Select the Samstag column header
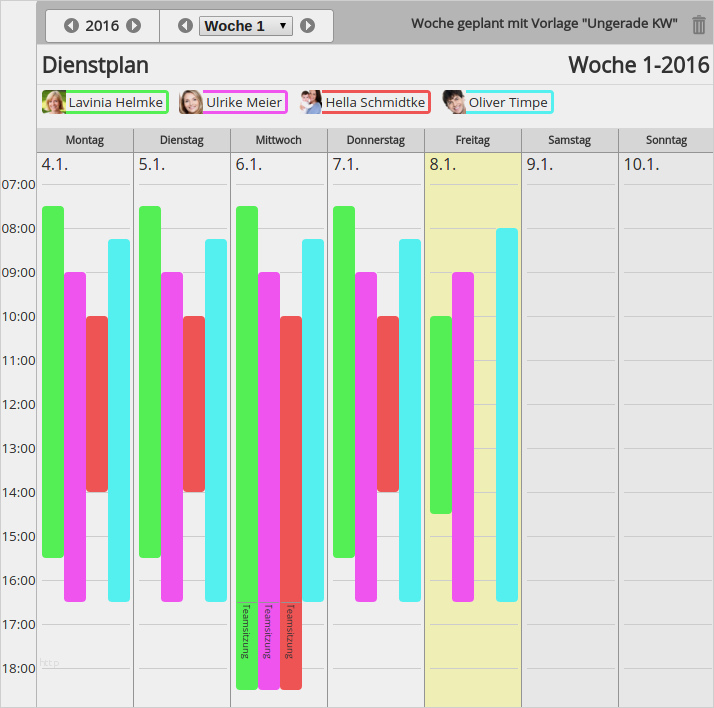The width and height of the screenshot is (714, 708). pos(570,140)
